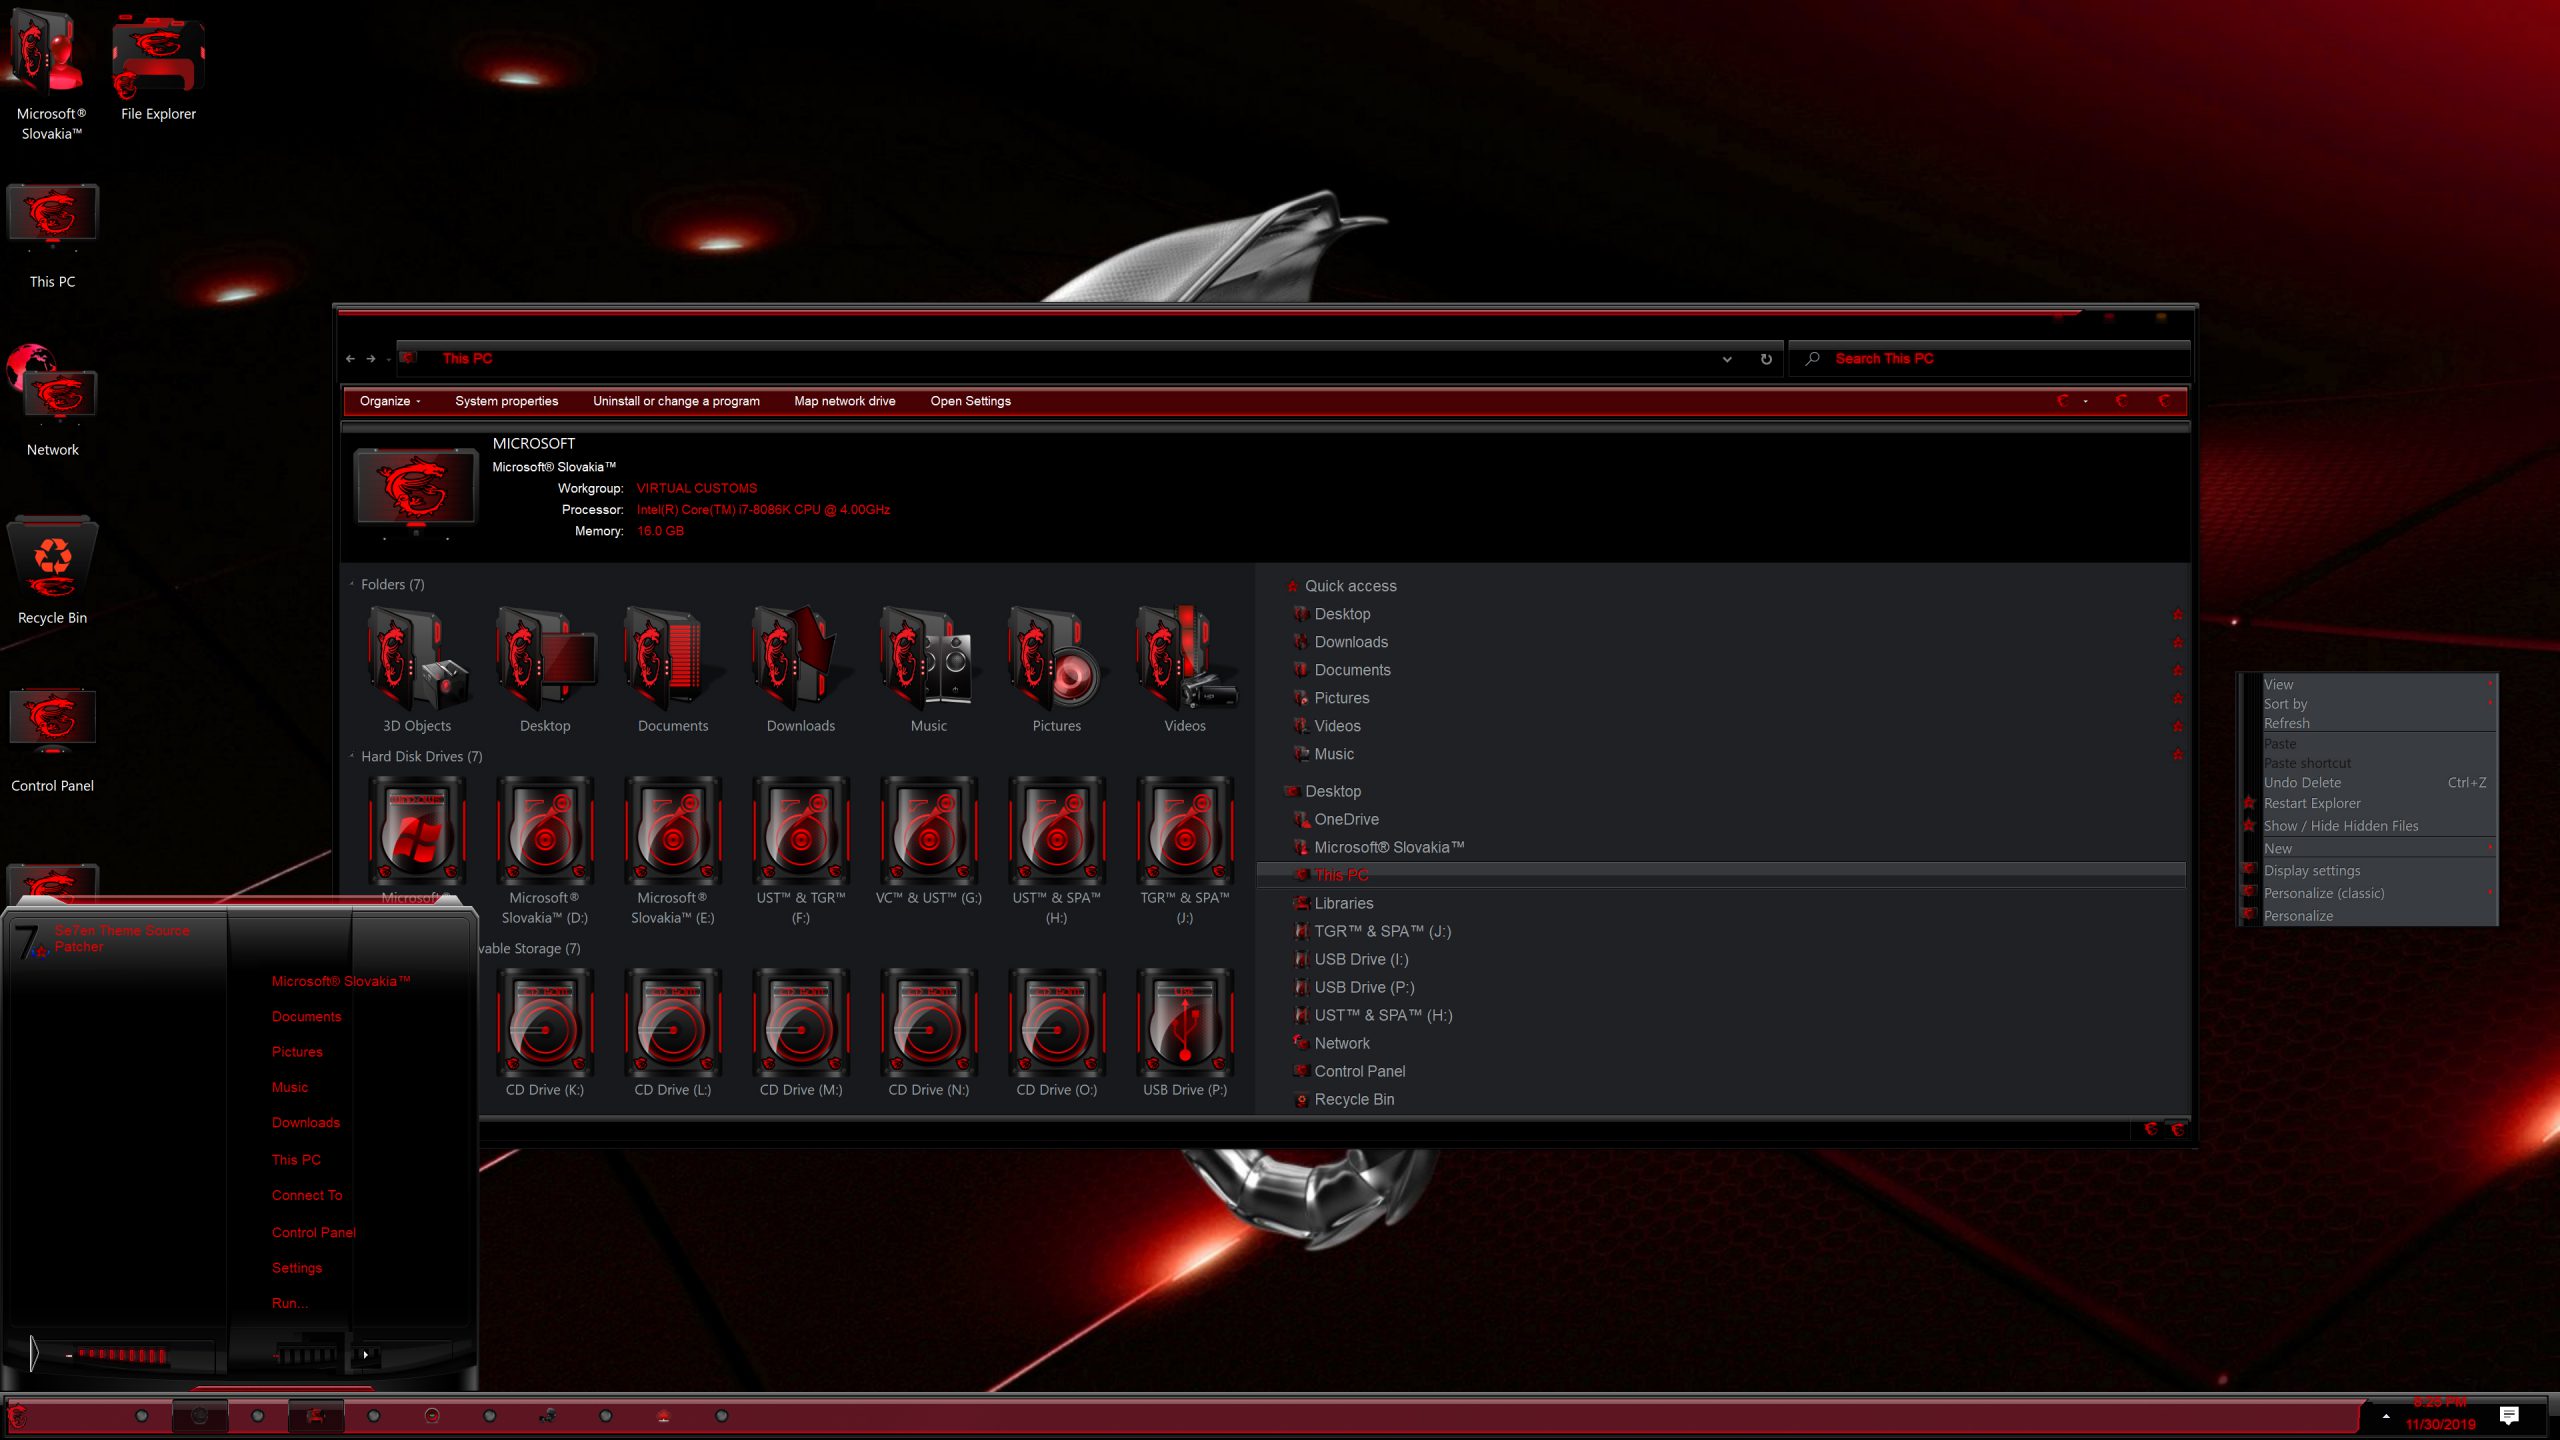Select Show / Hide Hidden Files in context menu

coord(2340,825)
